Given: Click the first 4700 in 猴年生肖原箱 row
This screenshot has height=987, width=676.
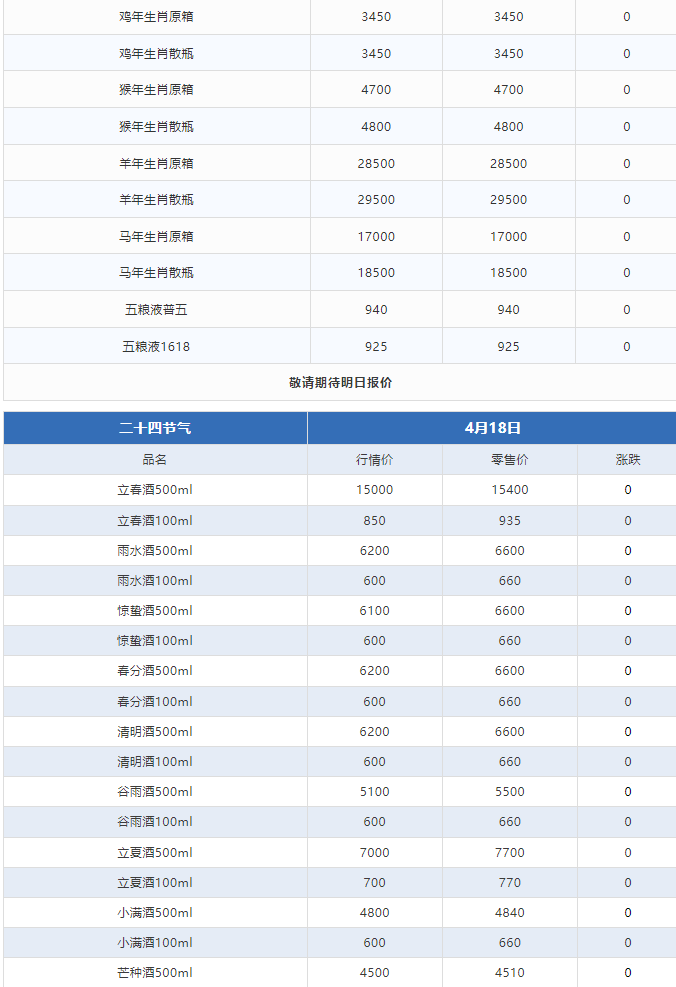Looking at the screenshot, I should point(376,90).
